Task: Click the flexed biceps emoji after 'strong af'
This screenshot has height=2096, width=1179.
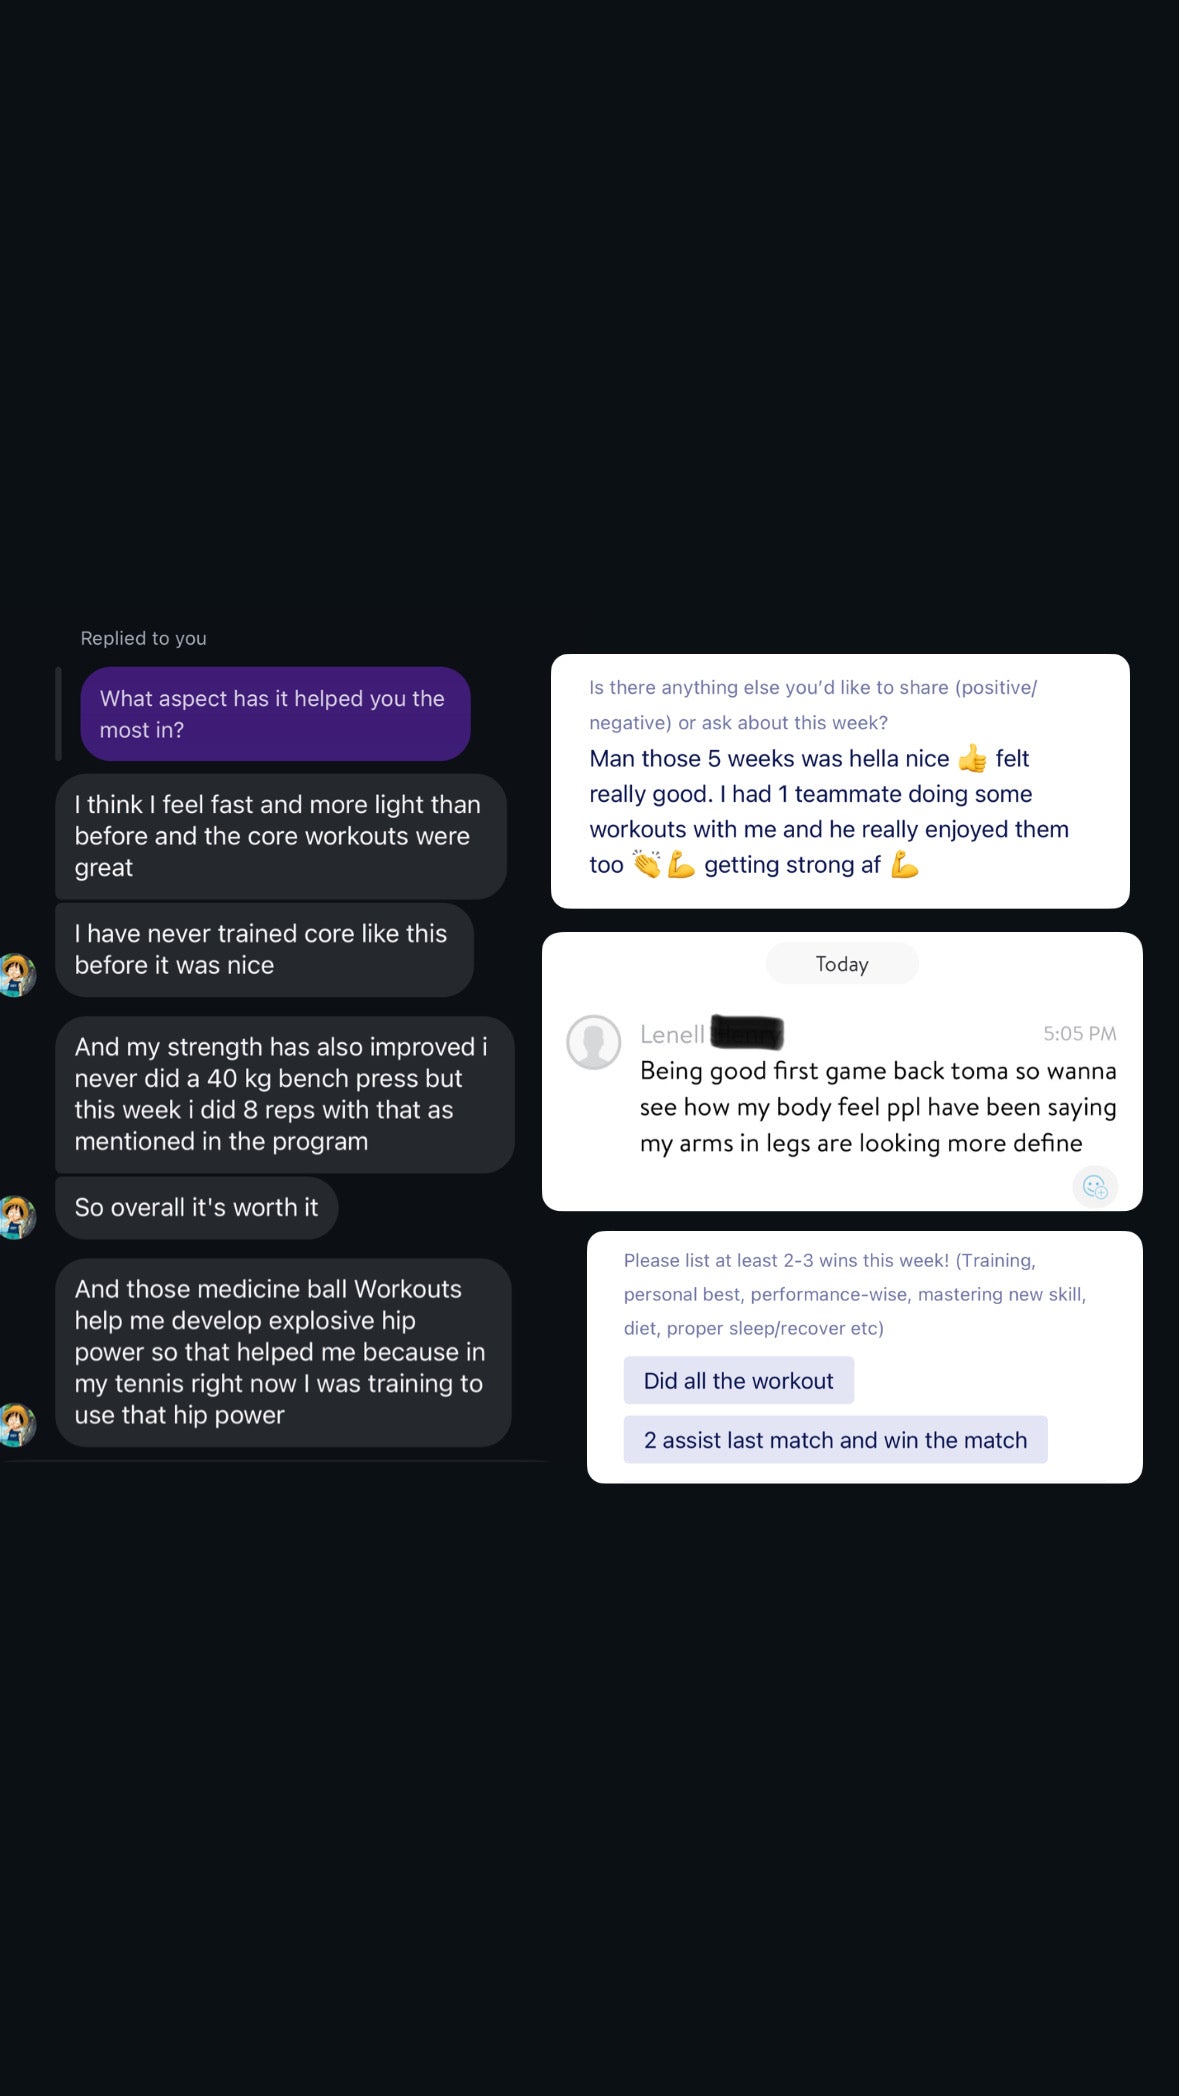Action: (904, 865)
